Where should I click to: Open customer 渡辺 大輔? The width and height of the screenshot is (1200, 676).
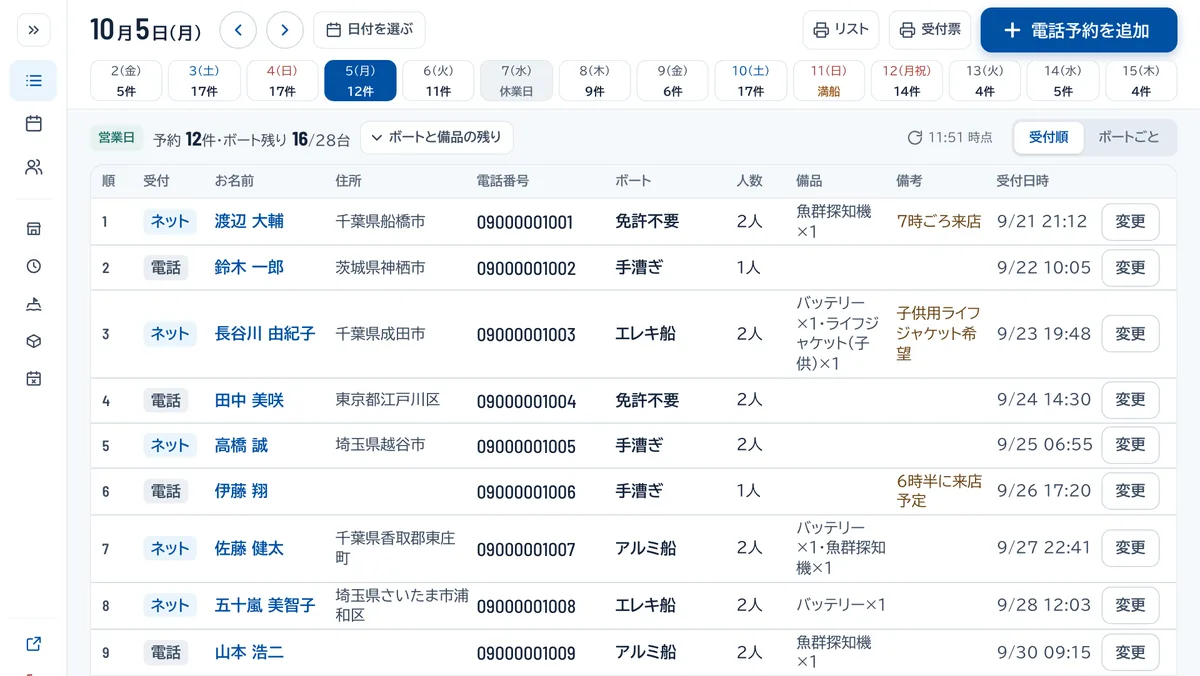249,221
